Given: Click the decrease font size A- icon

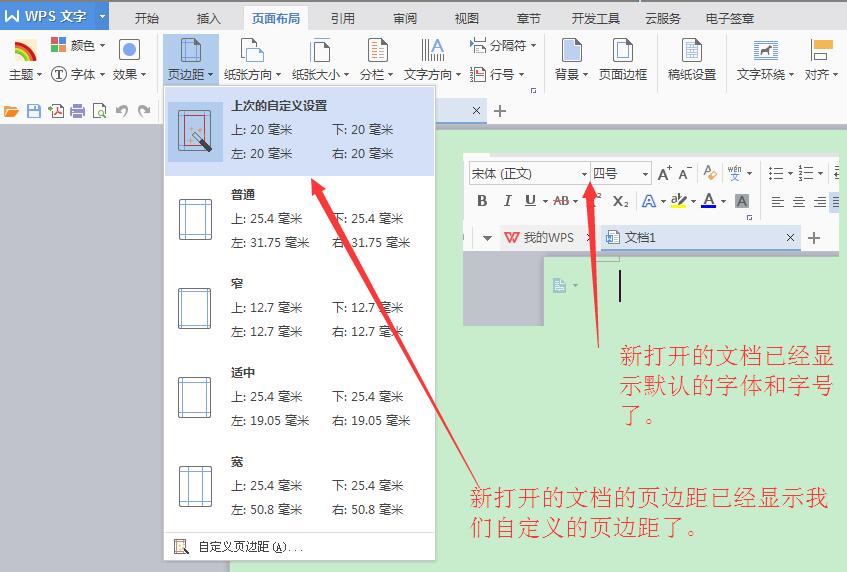Looking at the screenshot, I should pos(685,173).
